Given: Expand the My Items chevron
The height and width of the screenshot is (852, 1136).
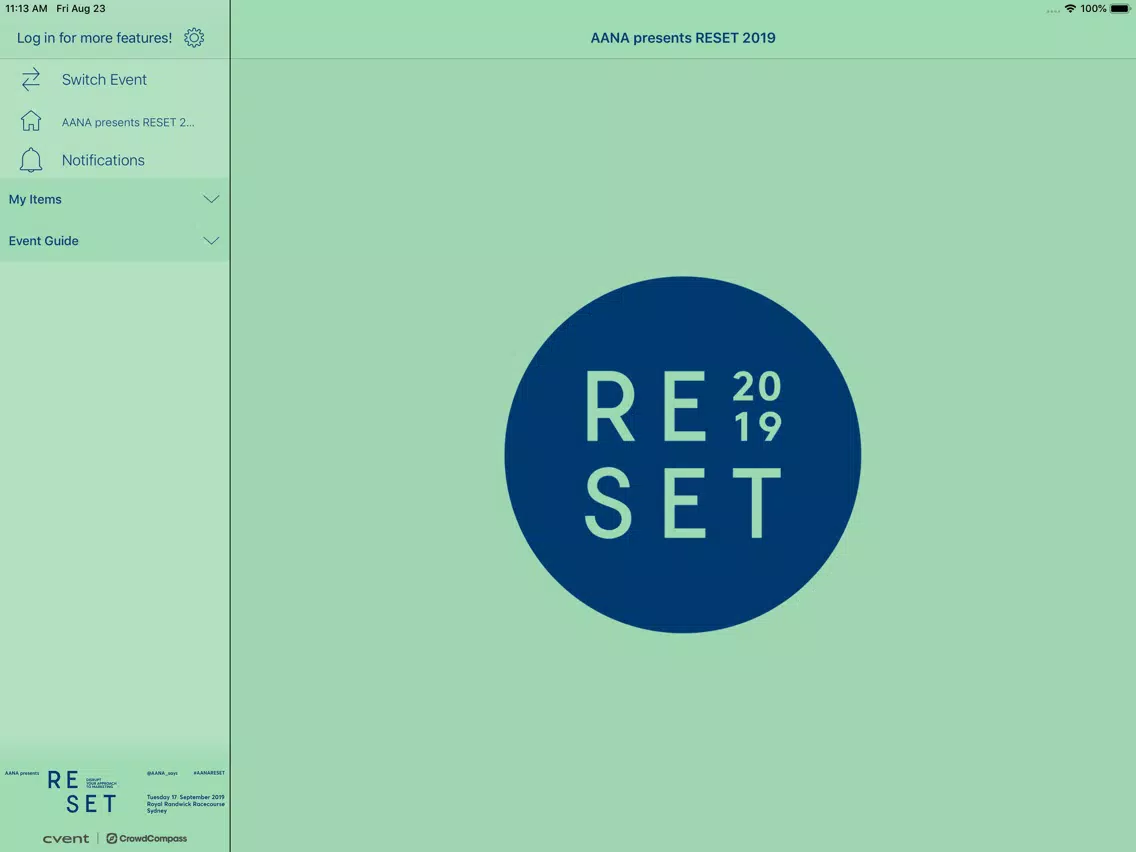Looking at the screenshot, I should pos(211,199).
